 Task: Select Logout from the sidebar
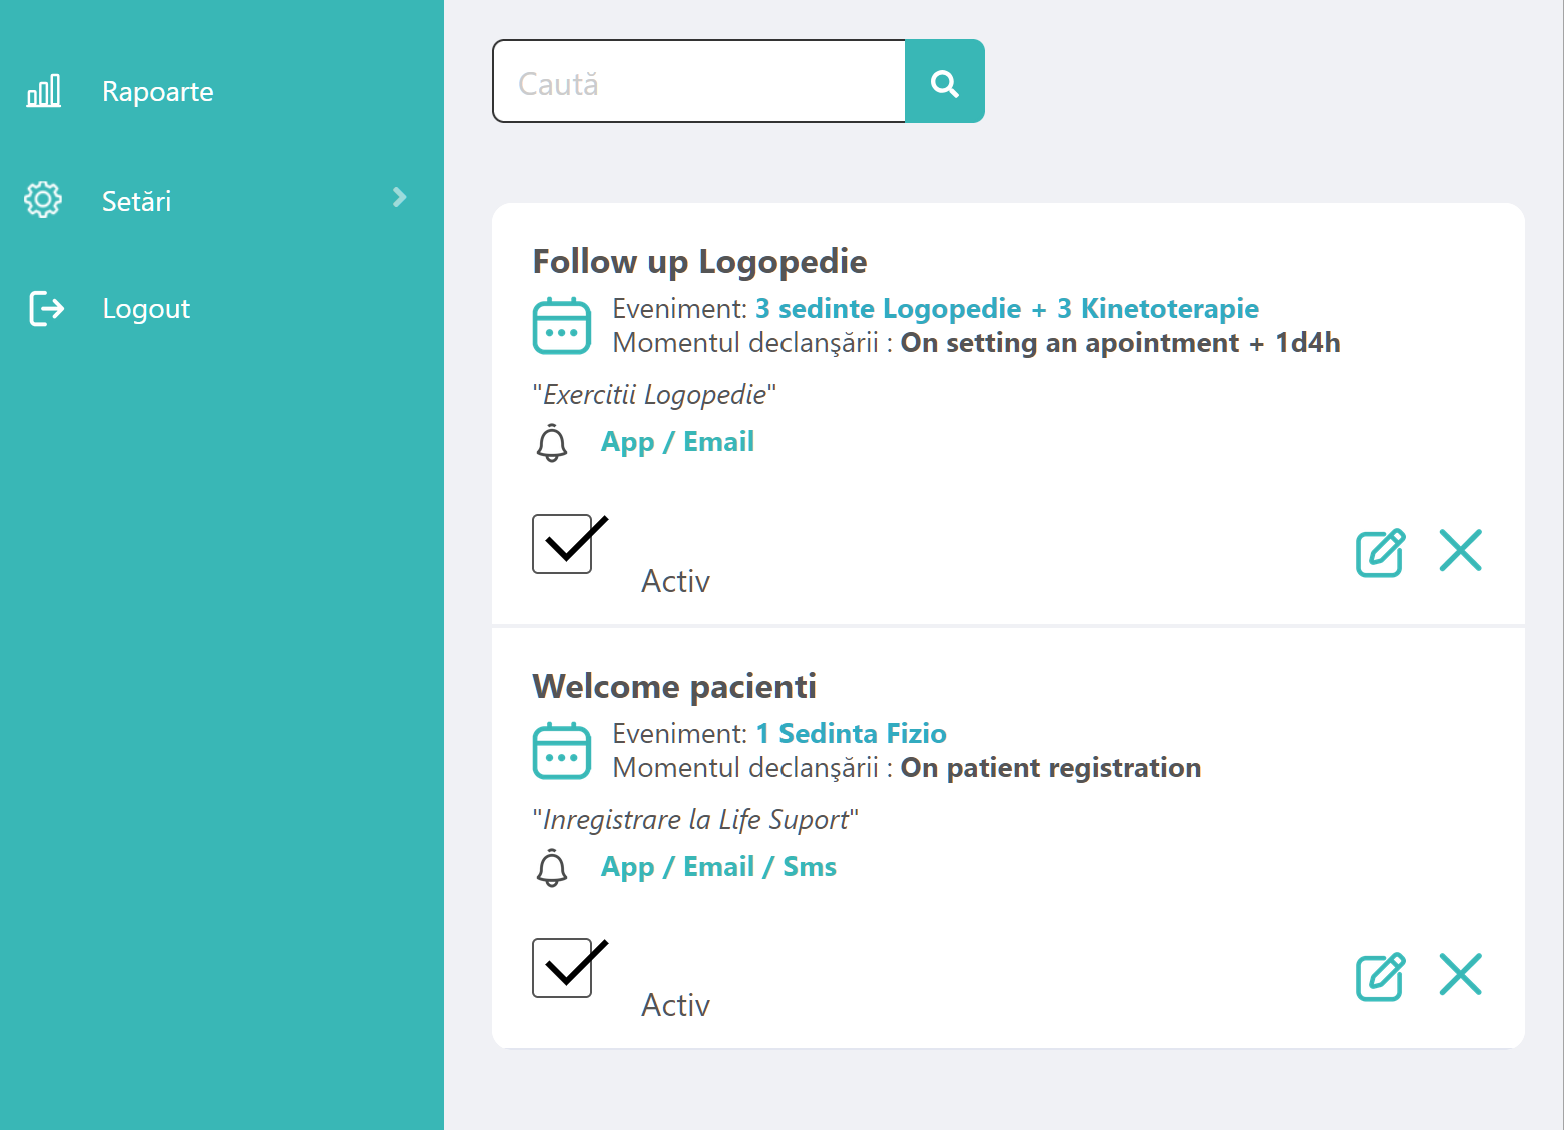click(x=146, y=309)
